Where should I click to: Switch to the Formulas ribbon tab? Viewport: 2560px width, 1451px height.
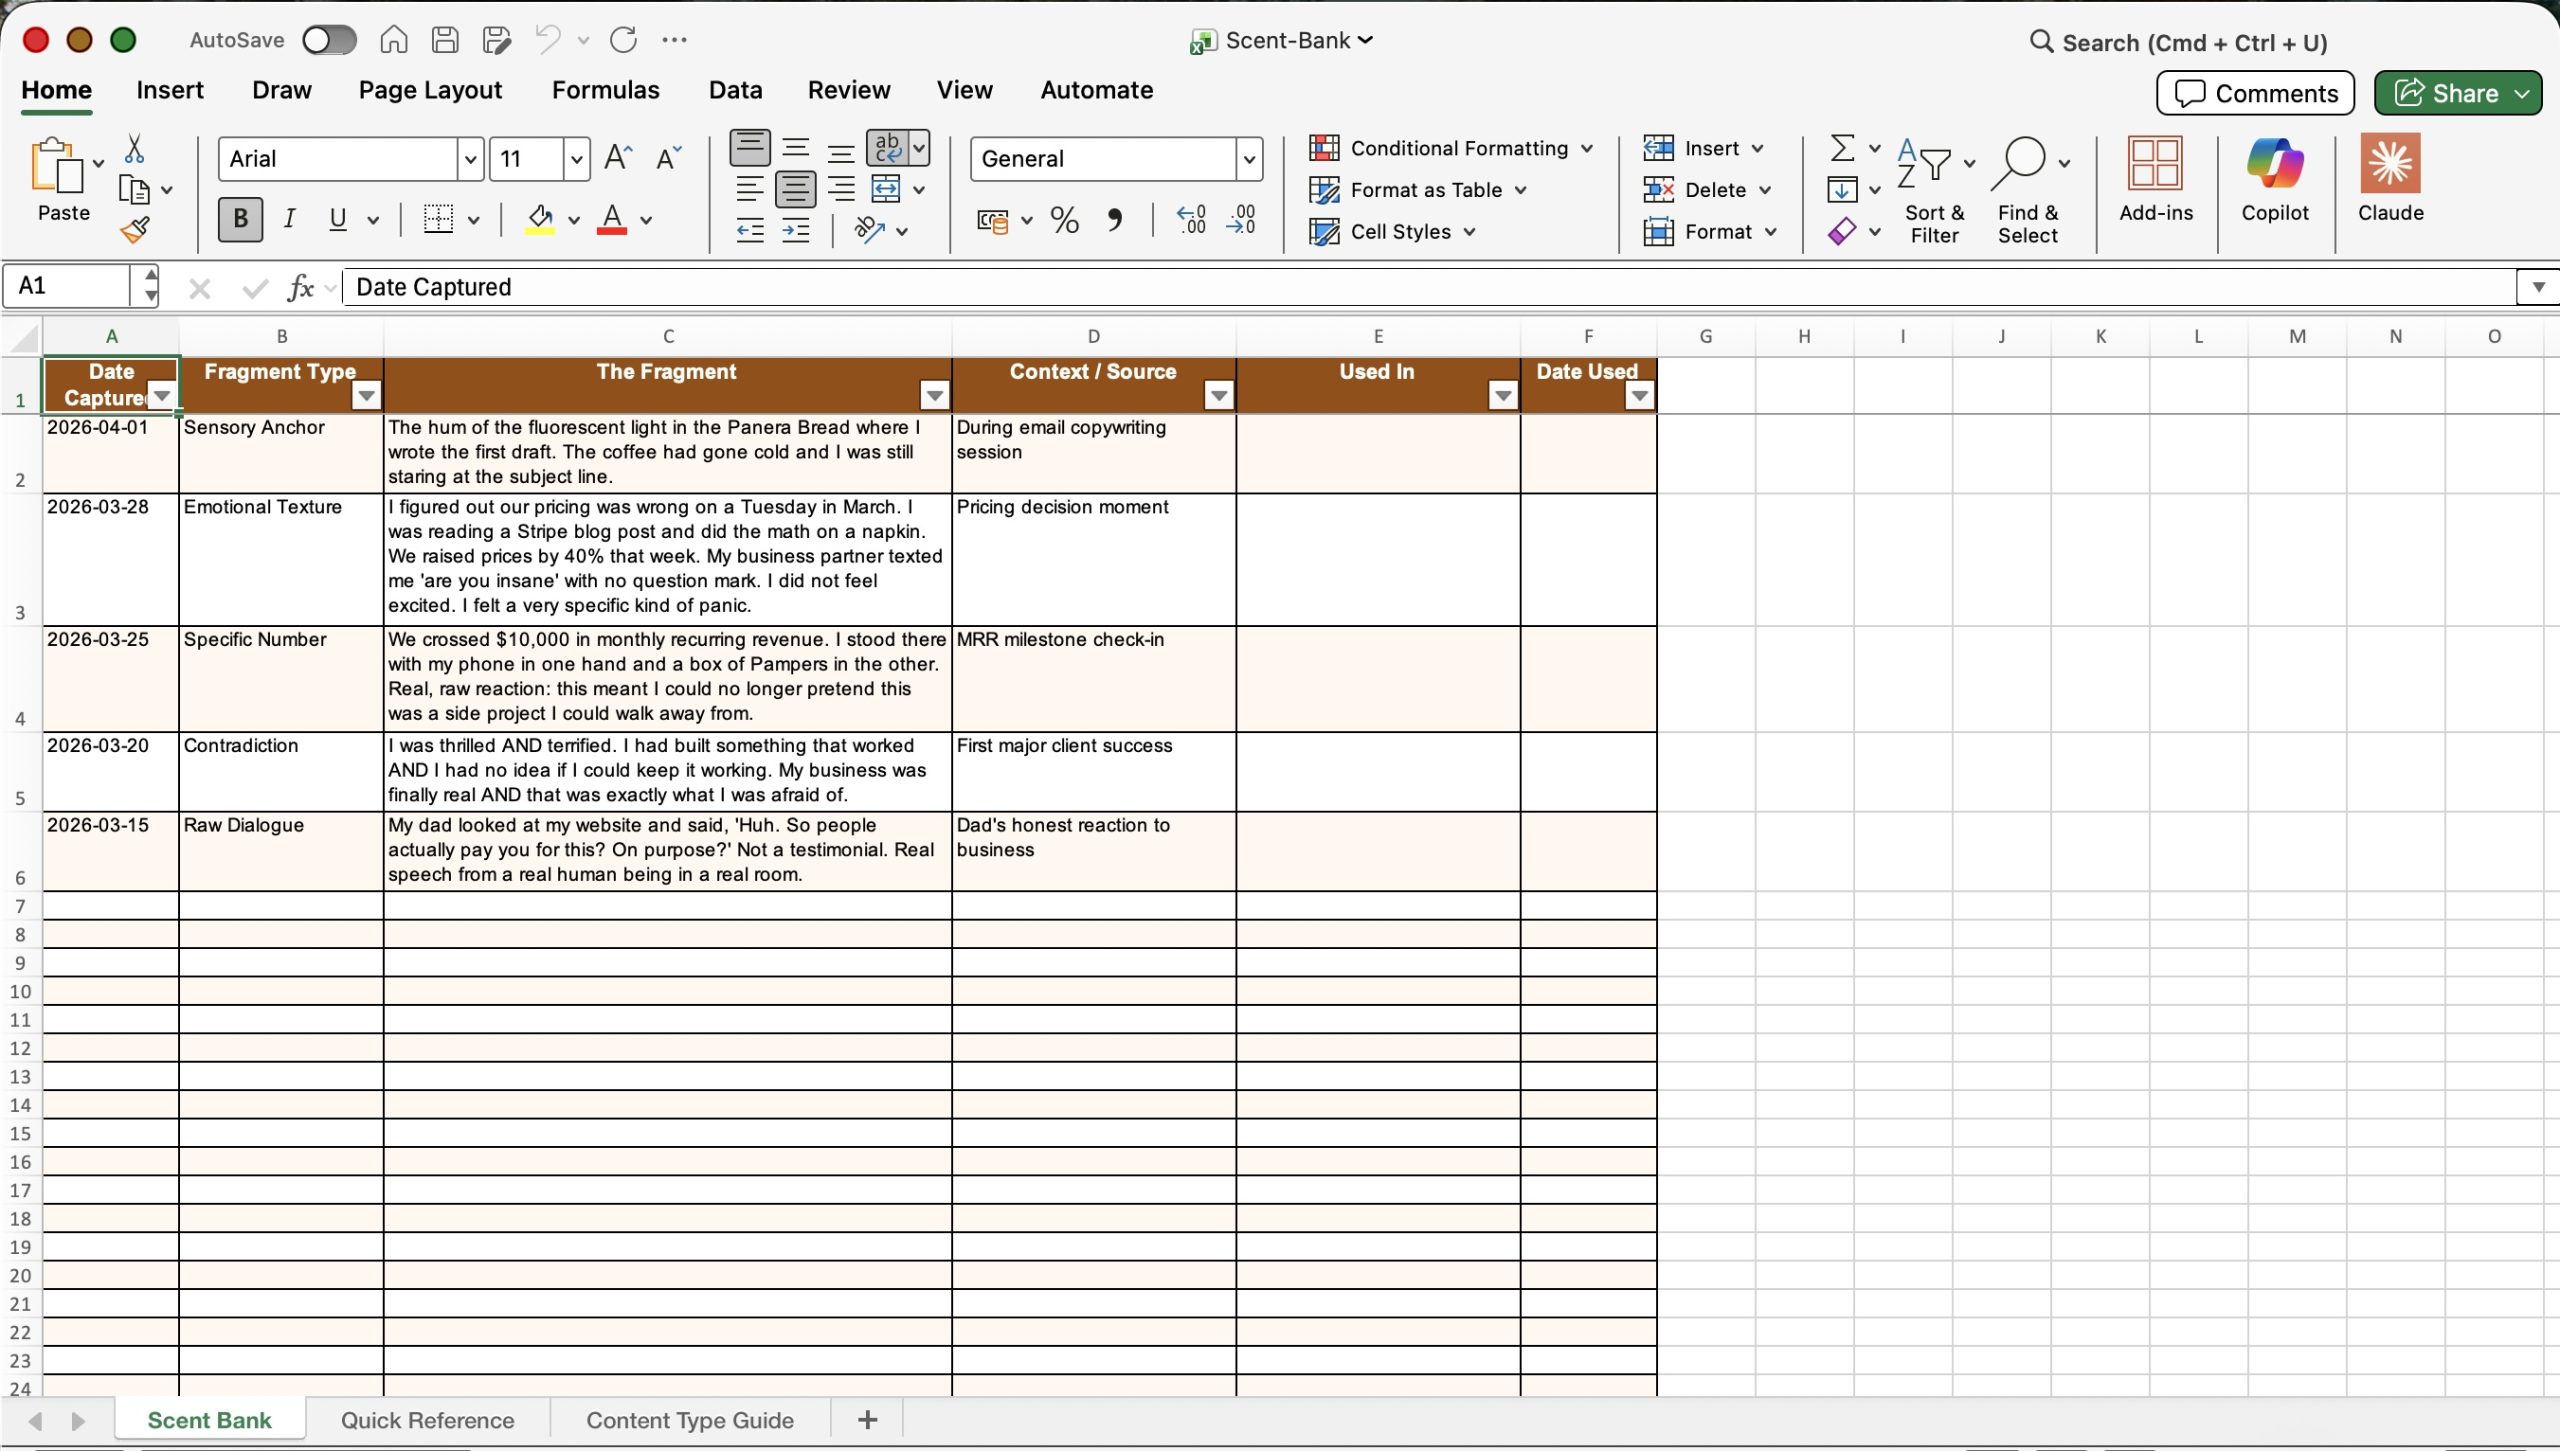[605, 90]
